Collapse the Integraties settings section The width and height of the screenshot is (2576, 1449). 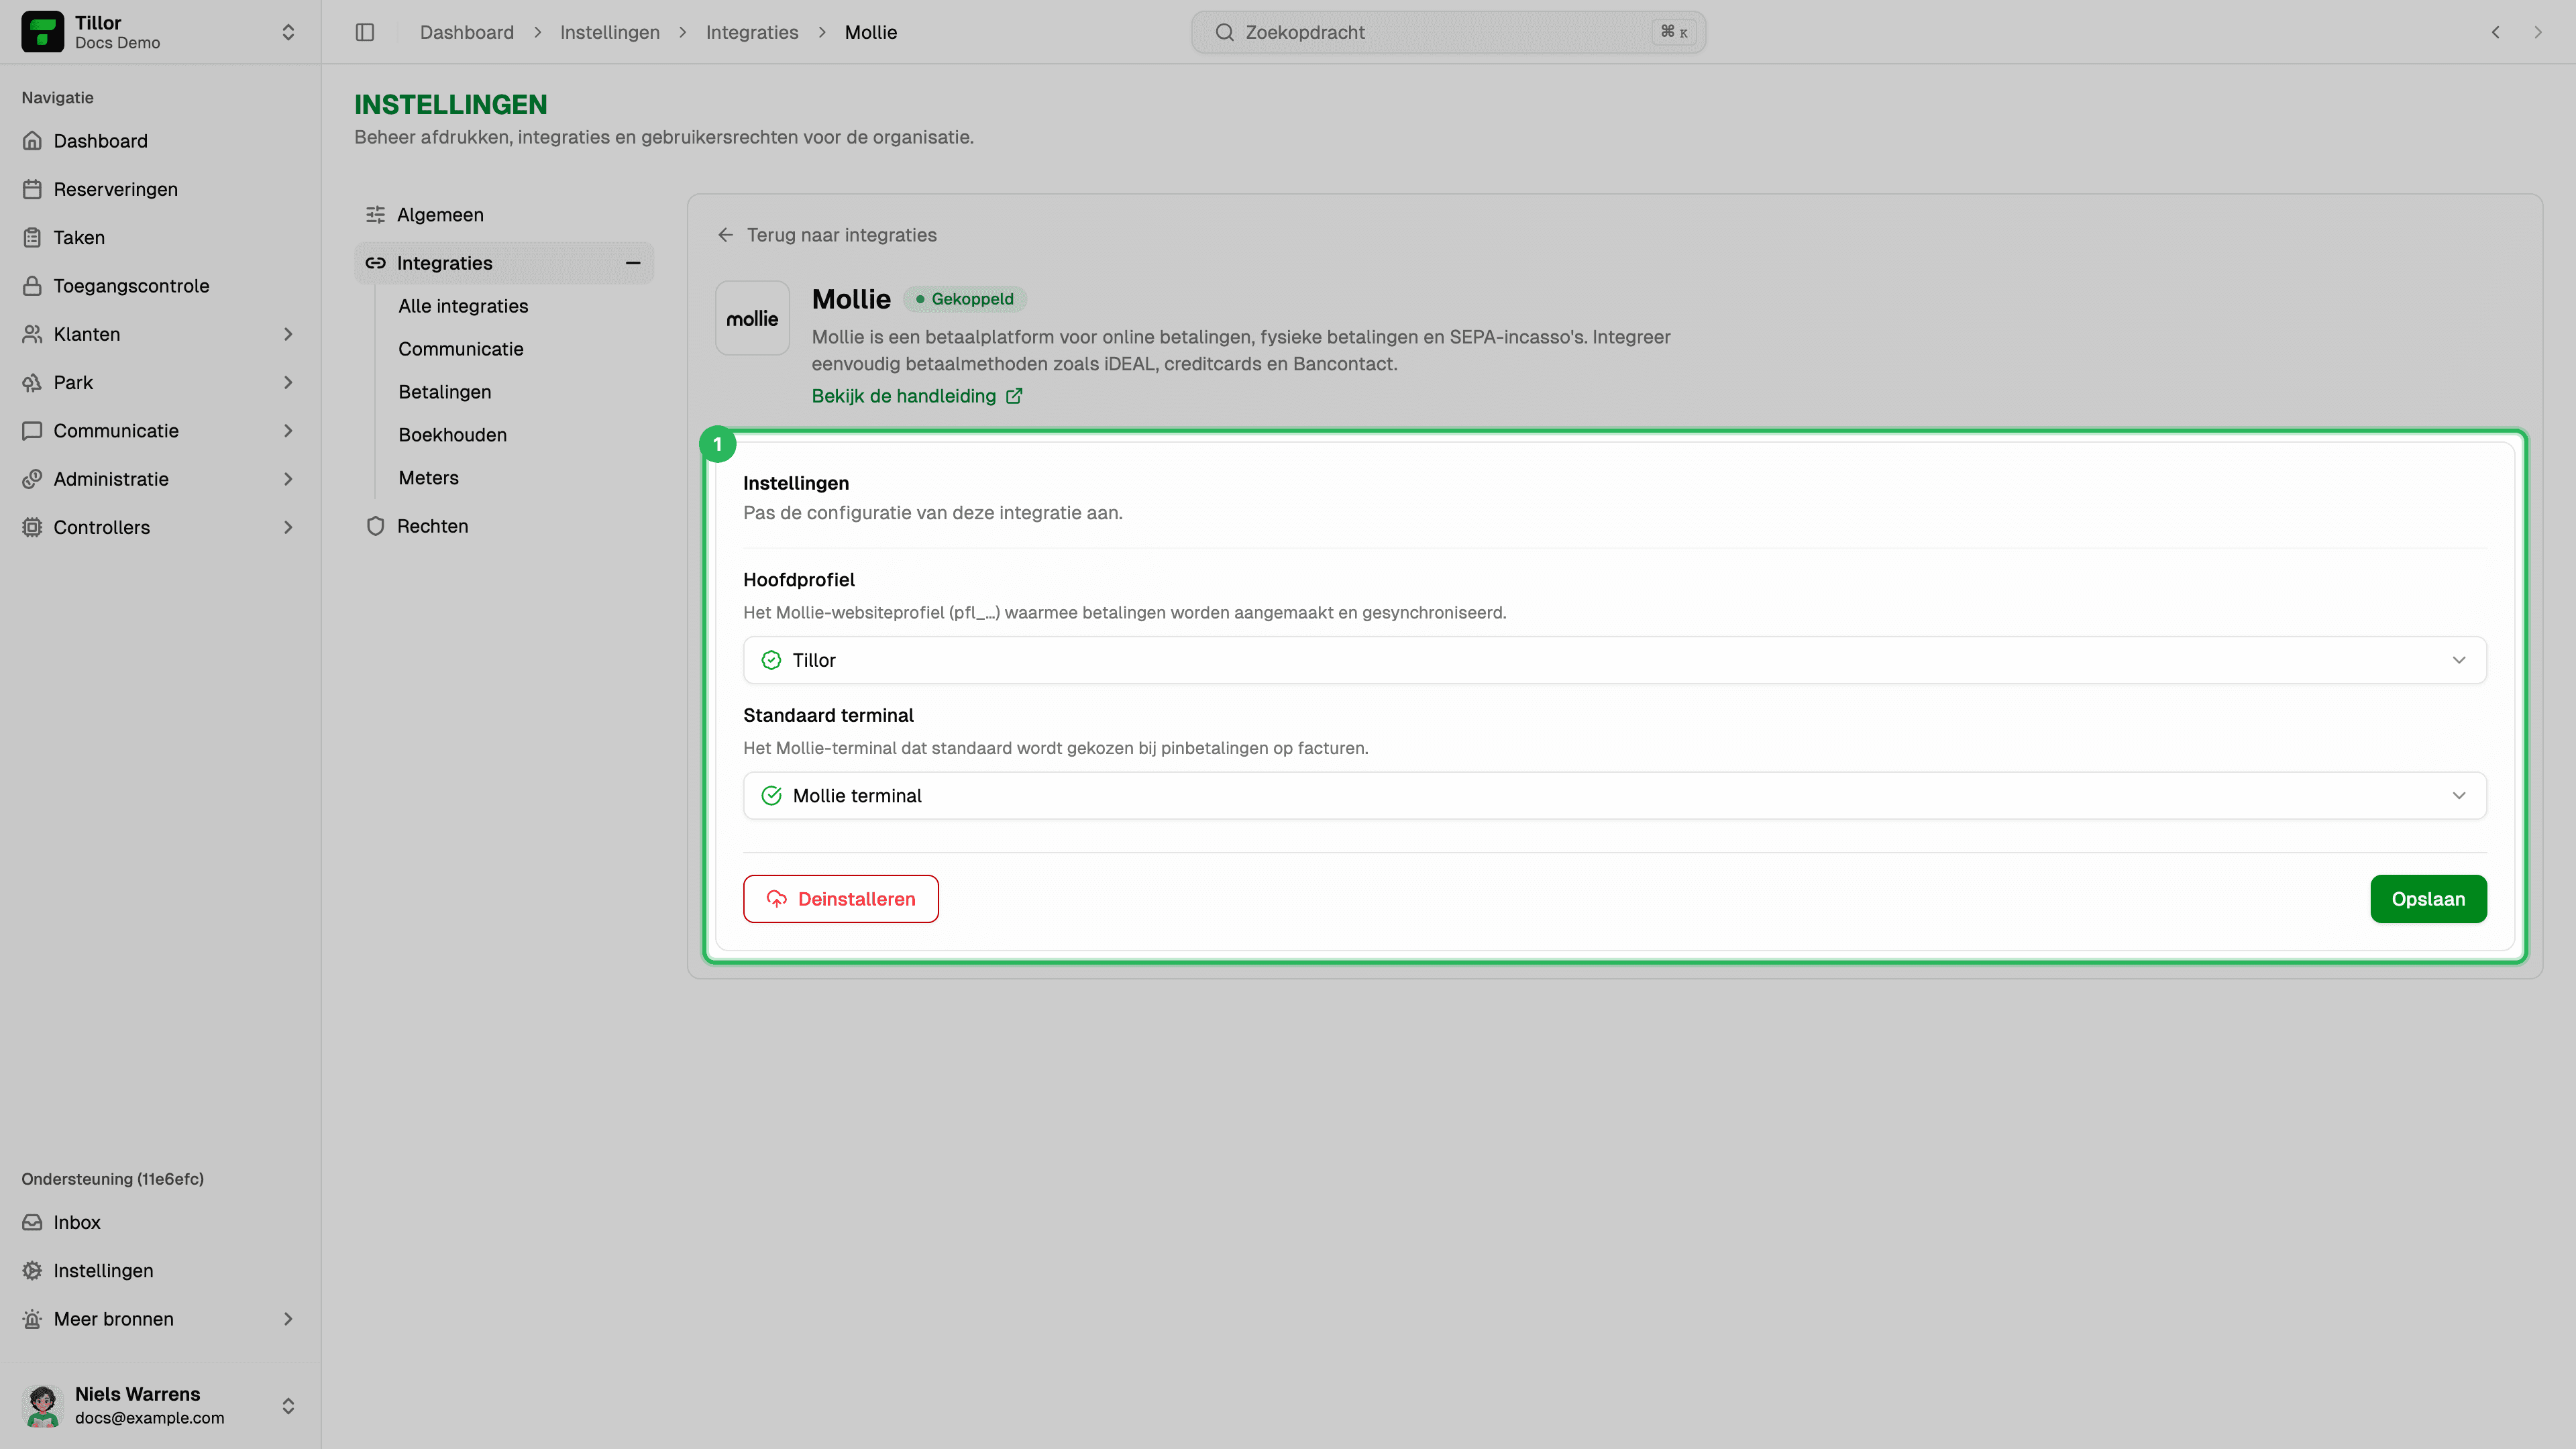(x=633, y=263)
